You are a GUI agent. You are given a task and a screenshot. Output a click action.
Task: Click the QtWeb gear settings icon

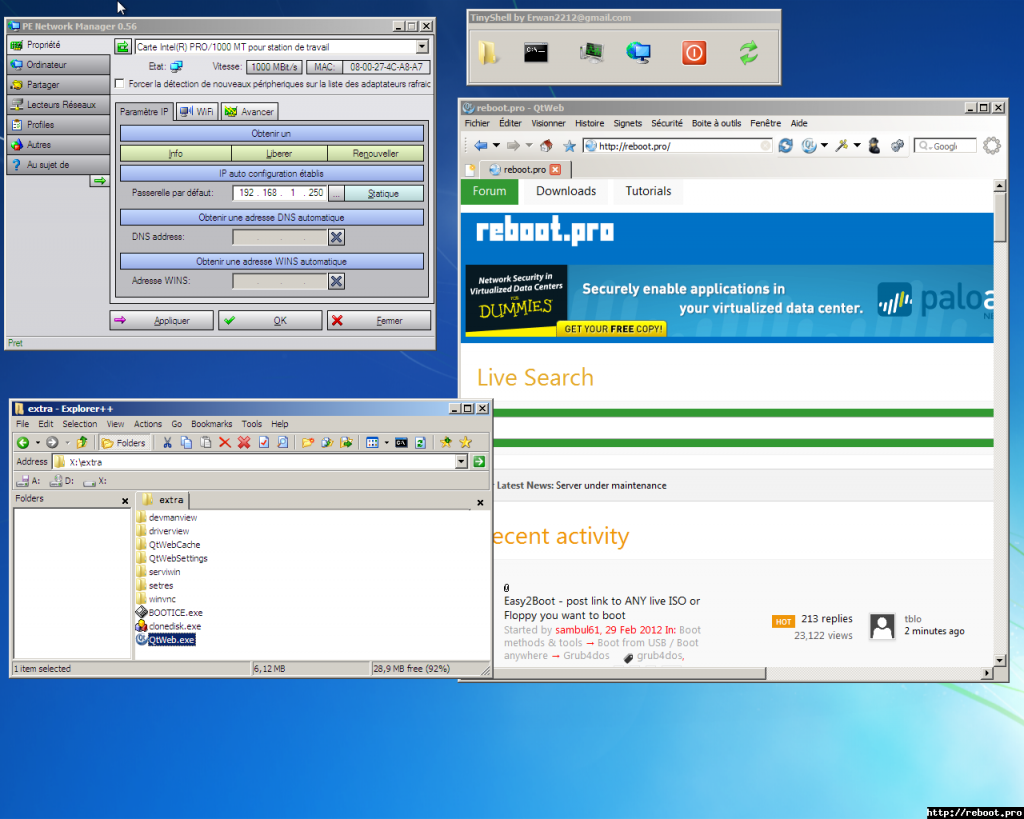[991, 146]
